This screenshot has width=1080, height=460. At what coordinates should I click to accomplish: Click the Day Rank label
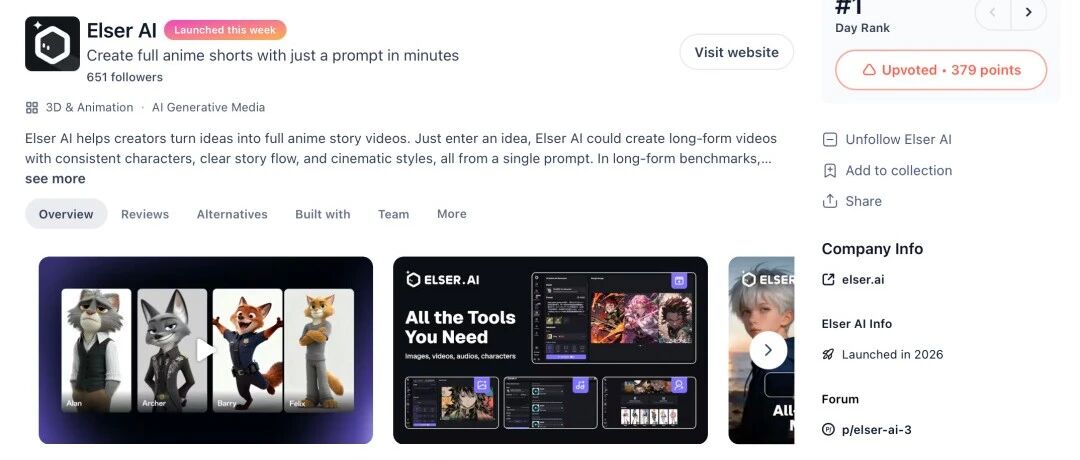pos(862,28)
